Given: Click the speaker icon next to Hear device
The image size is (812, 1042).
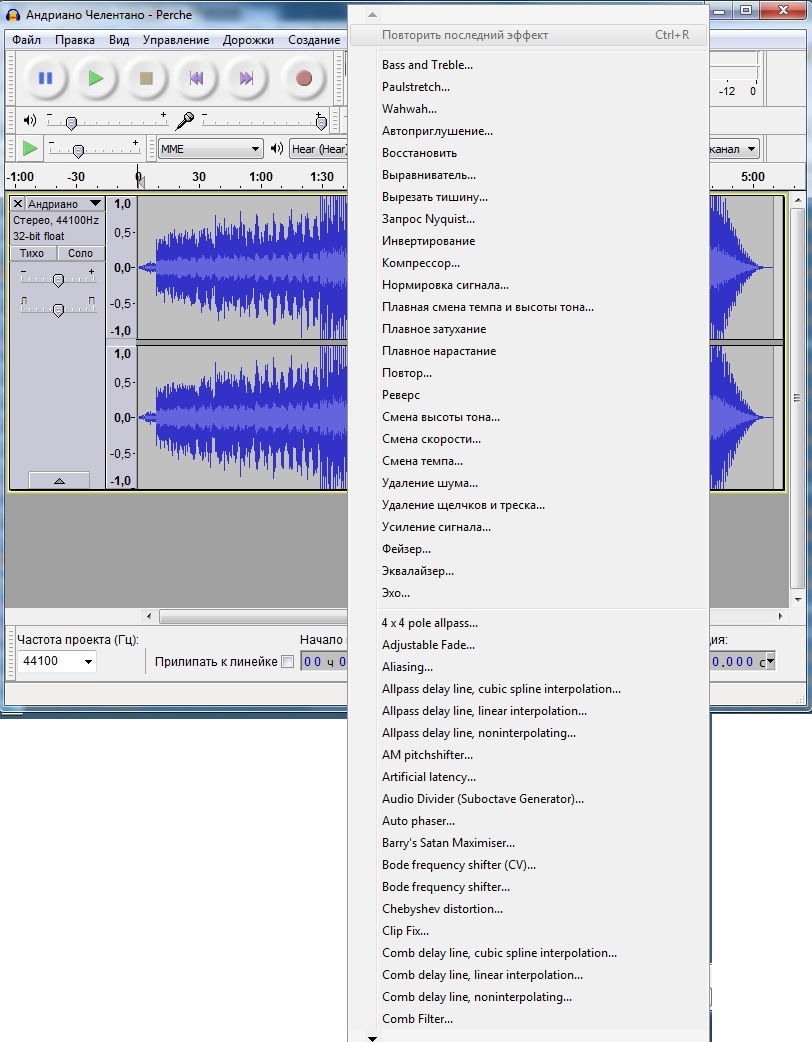Looking at the screenshot, I should pos(276,148).
